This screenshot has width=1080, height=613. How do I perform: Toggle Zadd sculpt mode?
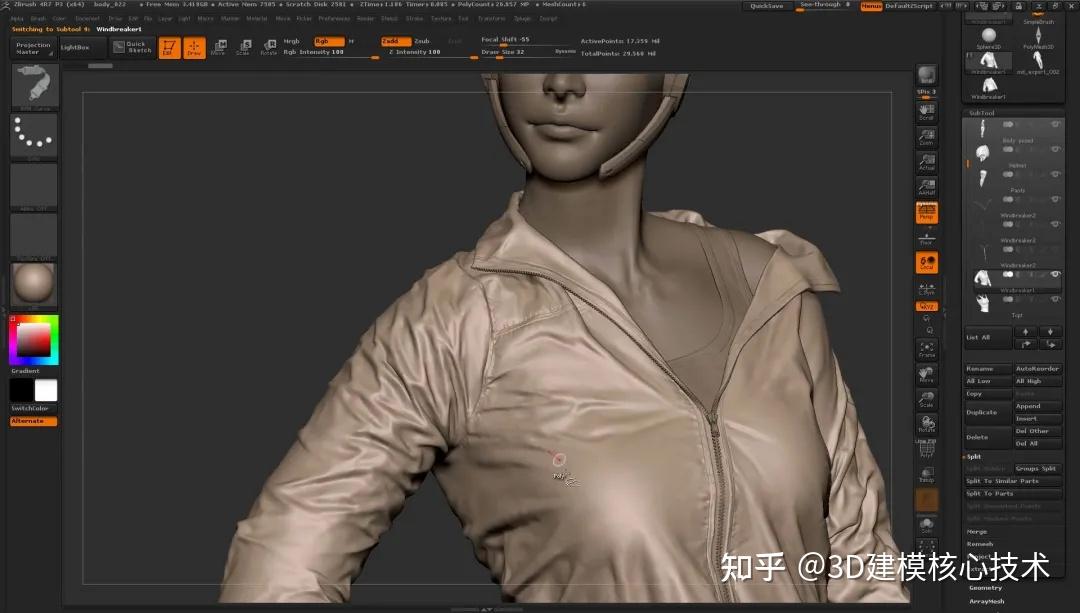click(395, 41)
